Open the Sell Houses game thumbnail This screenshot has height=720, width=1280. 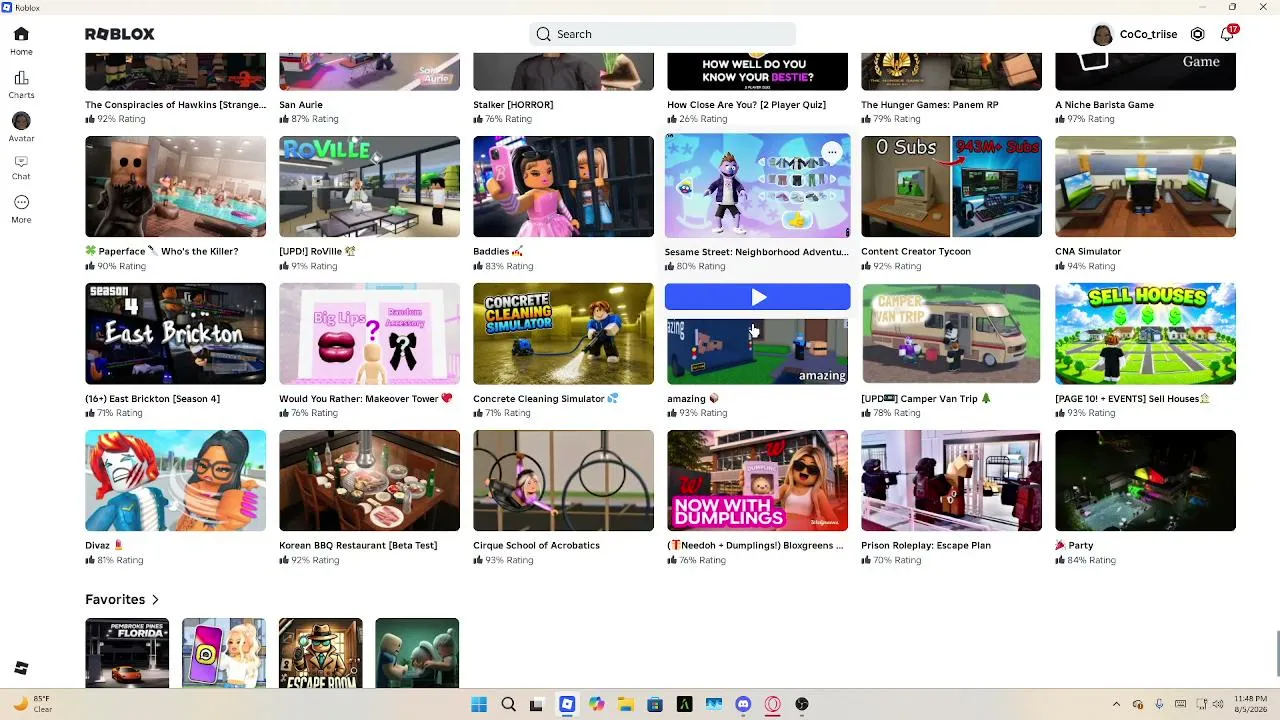[x=1145, y=334]
